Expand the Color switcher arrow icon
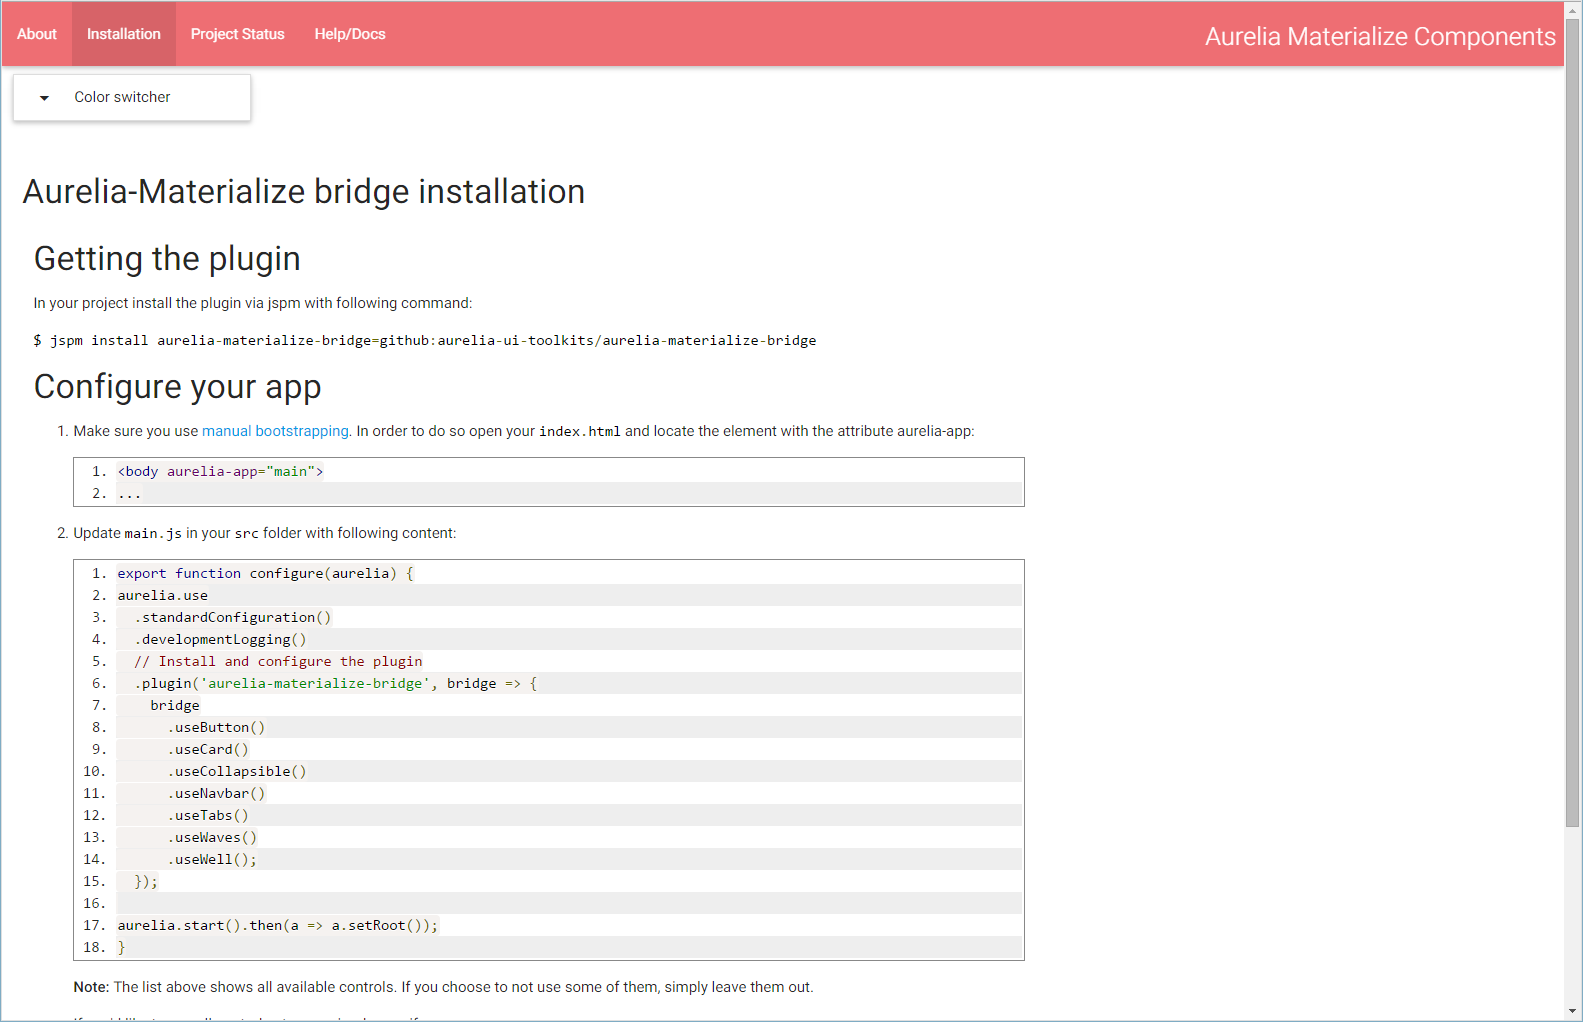Viewport: 1583px width, 1022px height. [44, 98]
